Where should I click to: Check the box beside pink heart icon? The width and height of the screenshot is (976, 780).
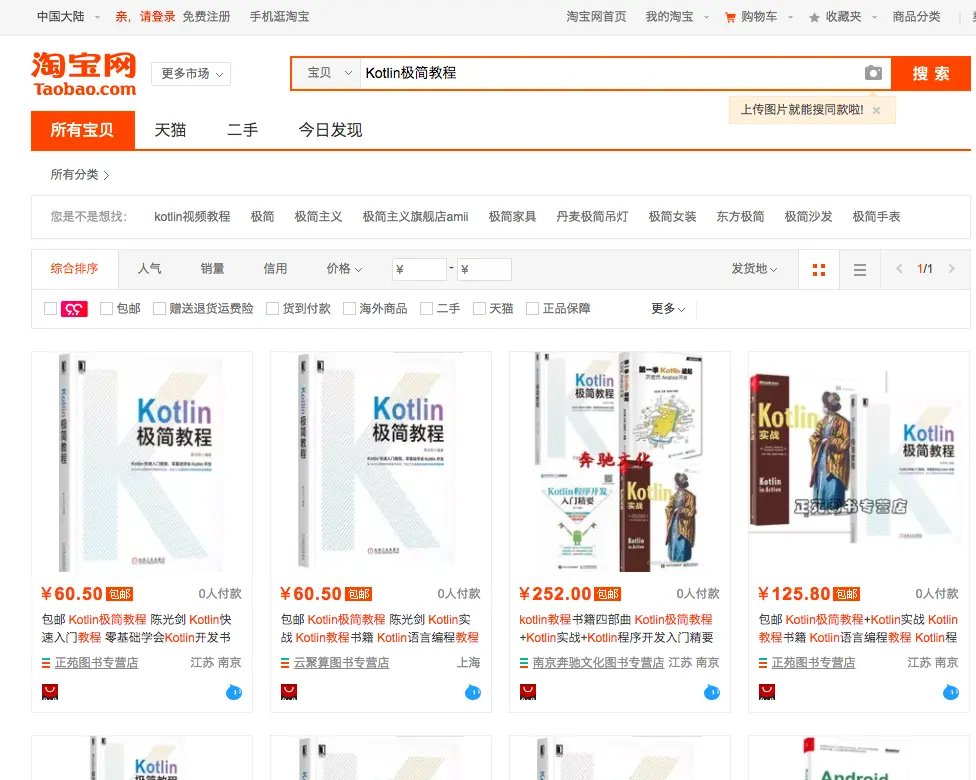pos(50,308)
